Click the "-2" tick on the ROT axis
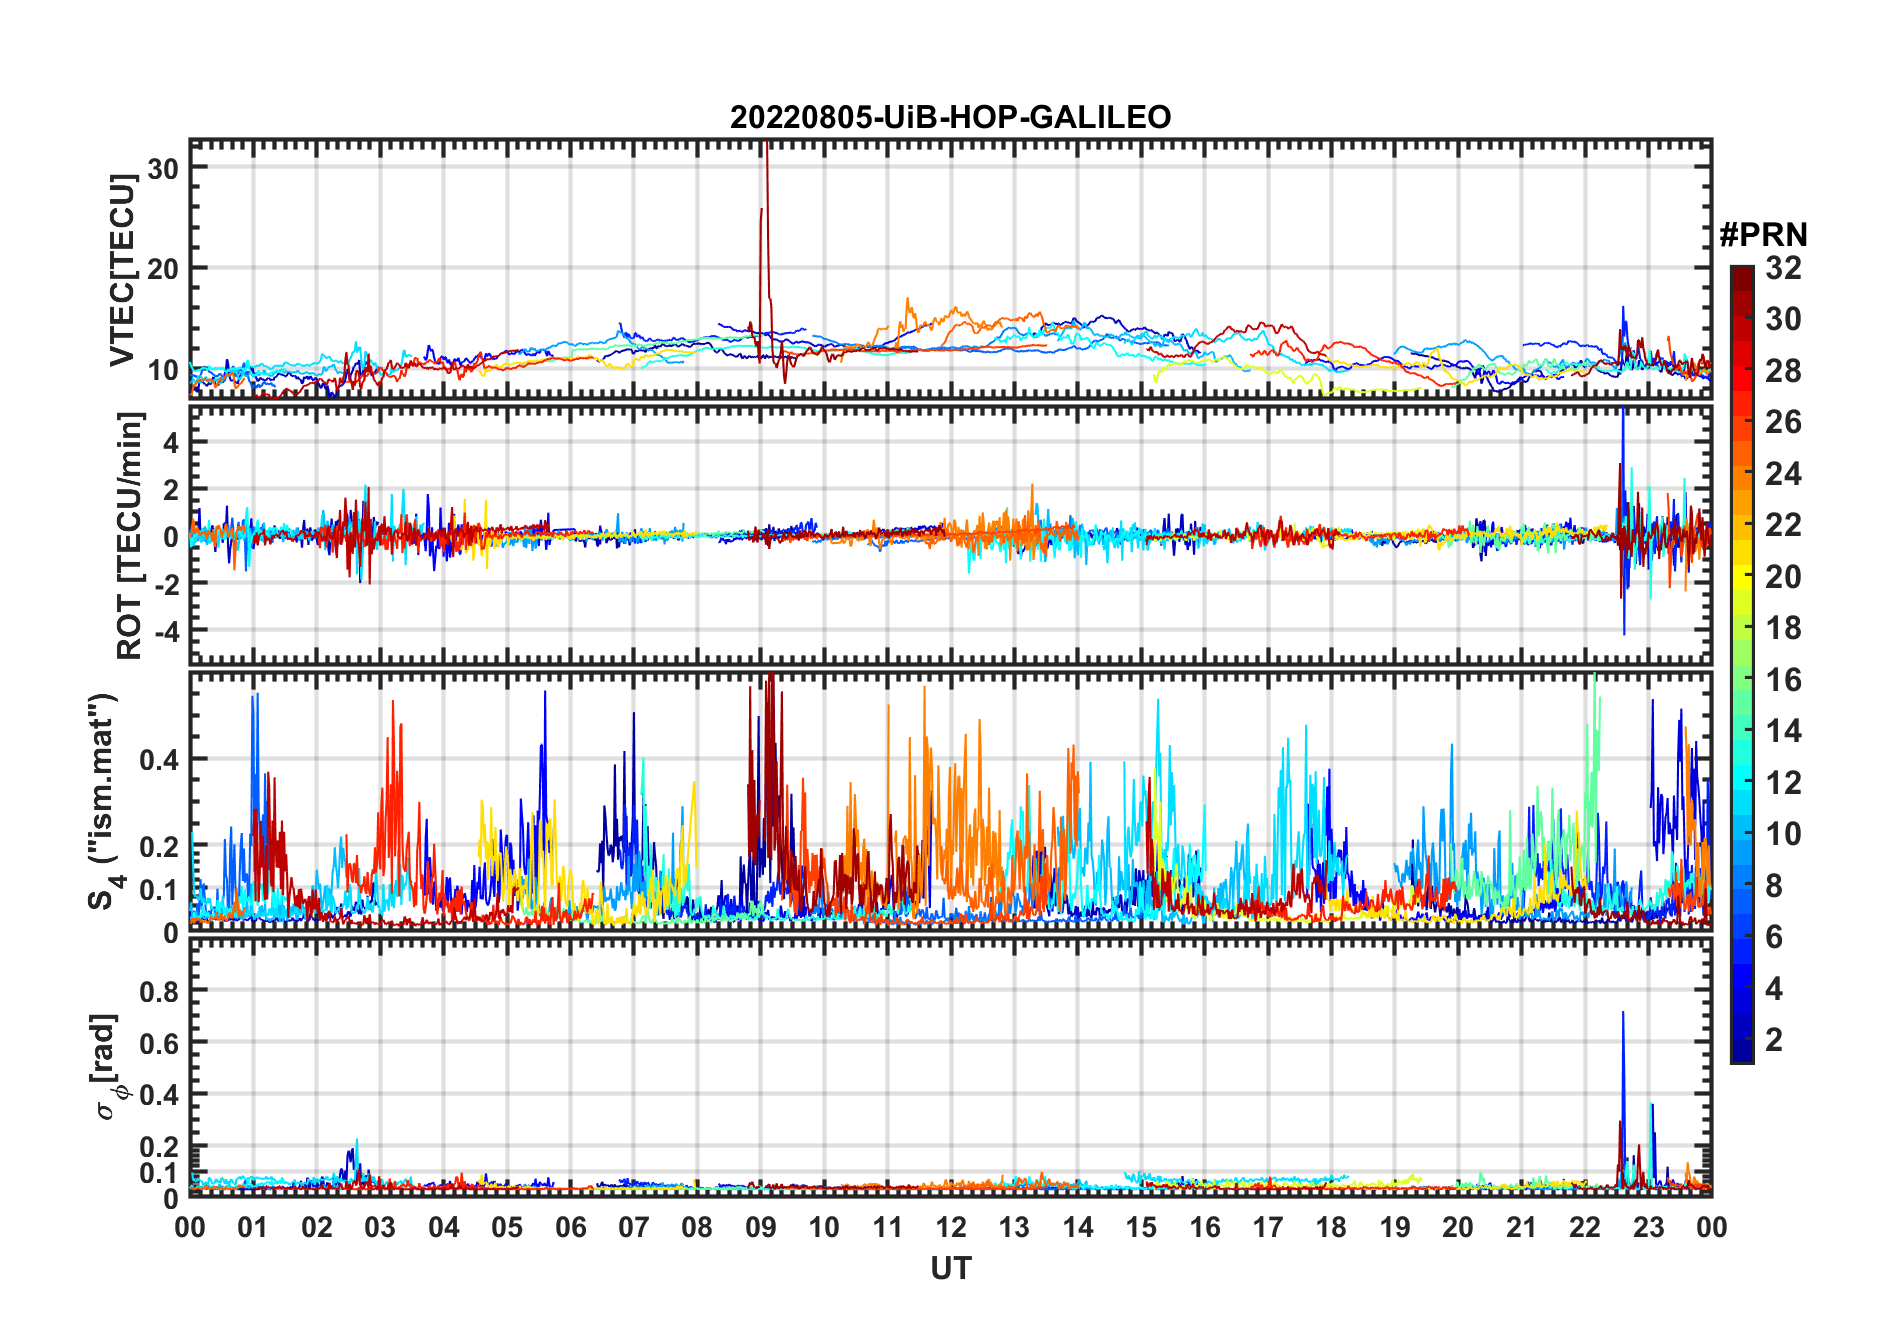Viewport: 1902px width, 1330px height. pyautogui.click(x=168, y=585)
